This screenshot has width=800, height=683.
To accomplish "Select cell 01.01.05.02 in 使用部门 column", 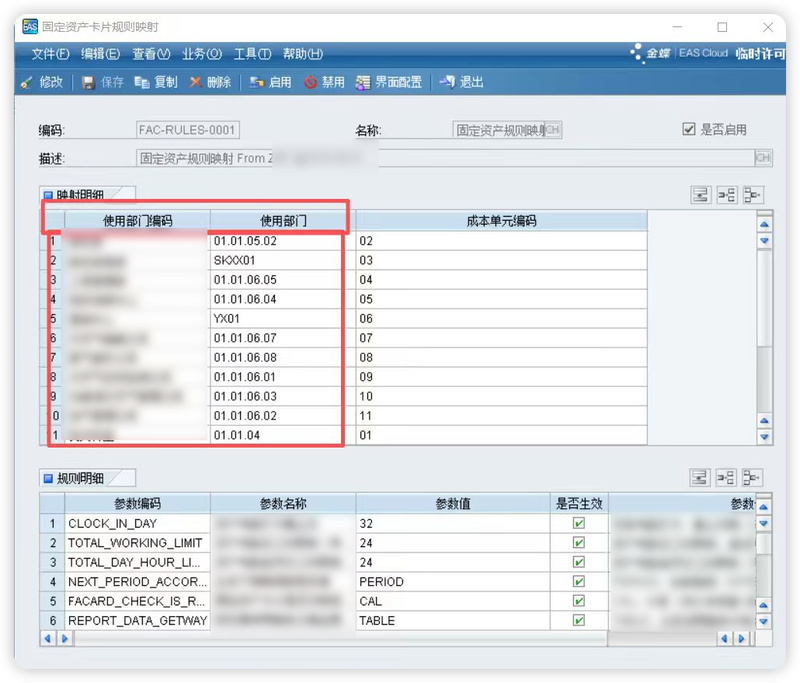I will (283, 241).
